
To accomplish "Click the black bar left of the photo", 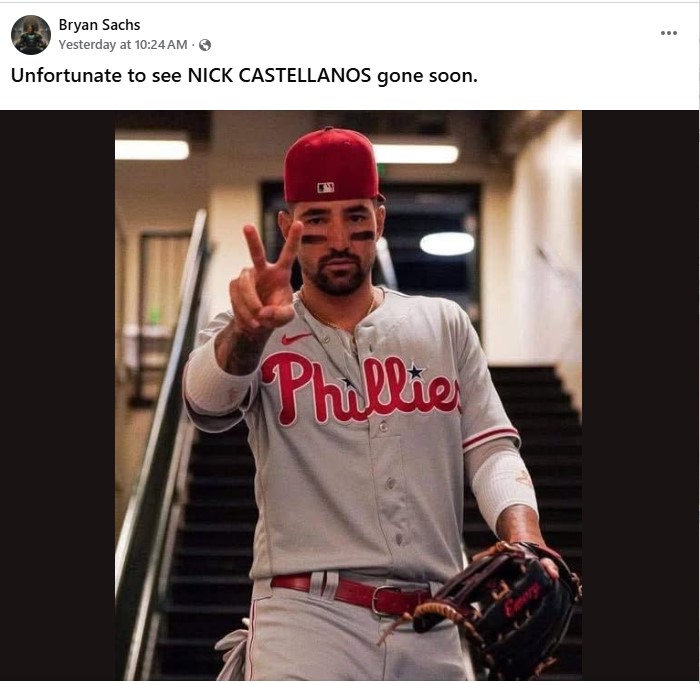I will click(x=58, y=395).
